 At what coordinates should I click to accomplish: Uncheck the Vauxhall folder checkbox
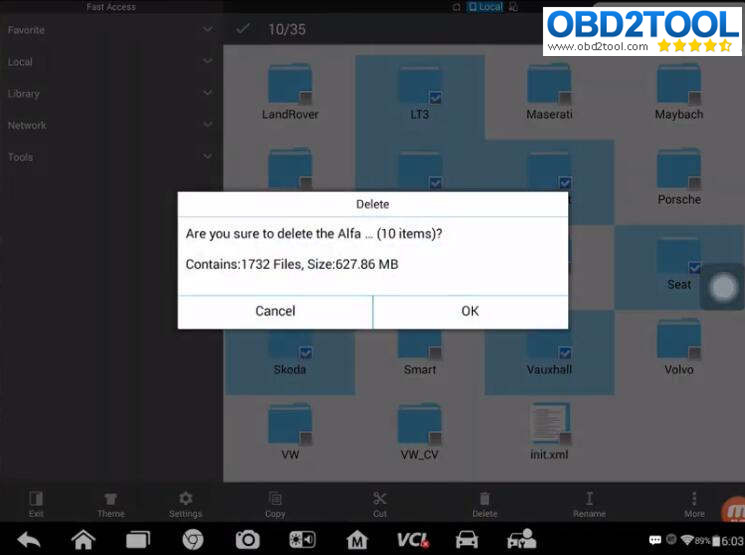565,353
